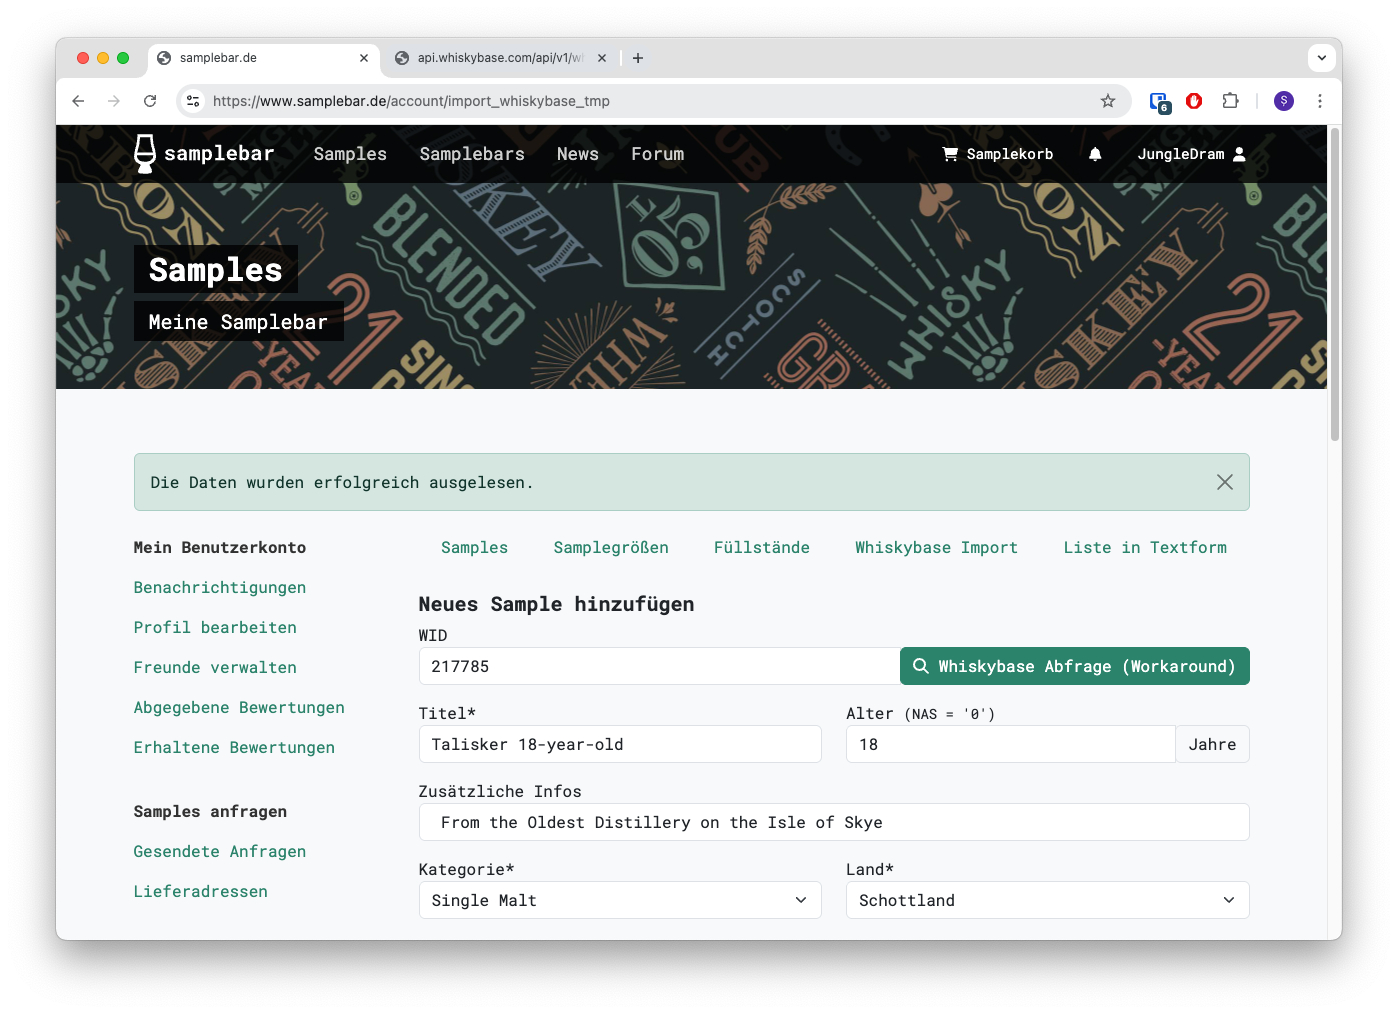Expand the Land dropdown showing Schottland
1398x1014 pixels.
(1047, 900)
